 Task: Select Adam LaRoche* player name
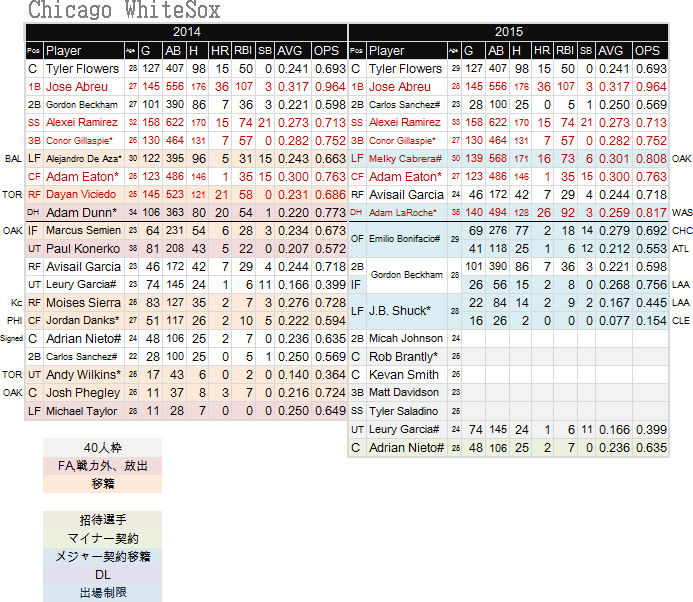point(403,213)
